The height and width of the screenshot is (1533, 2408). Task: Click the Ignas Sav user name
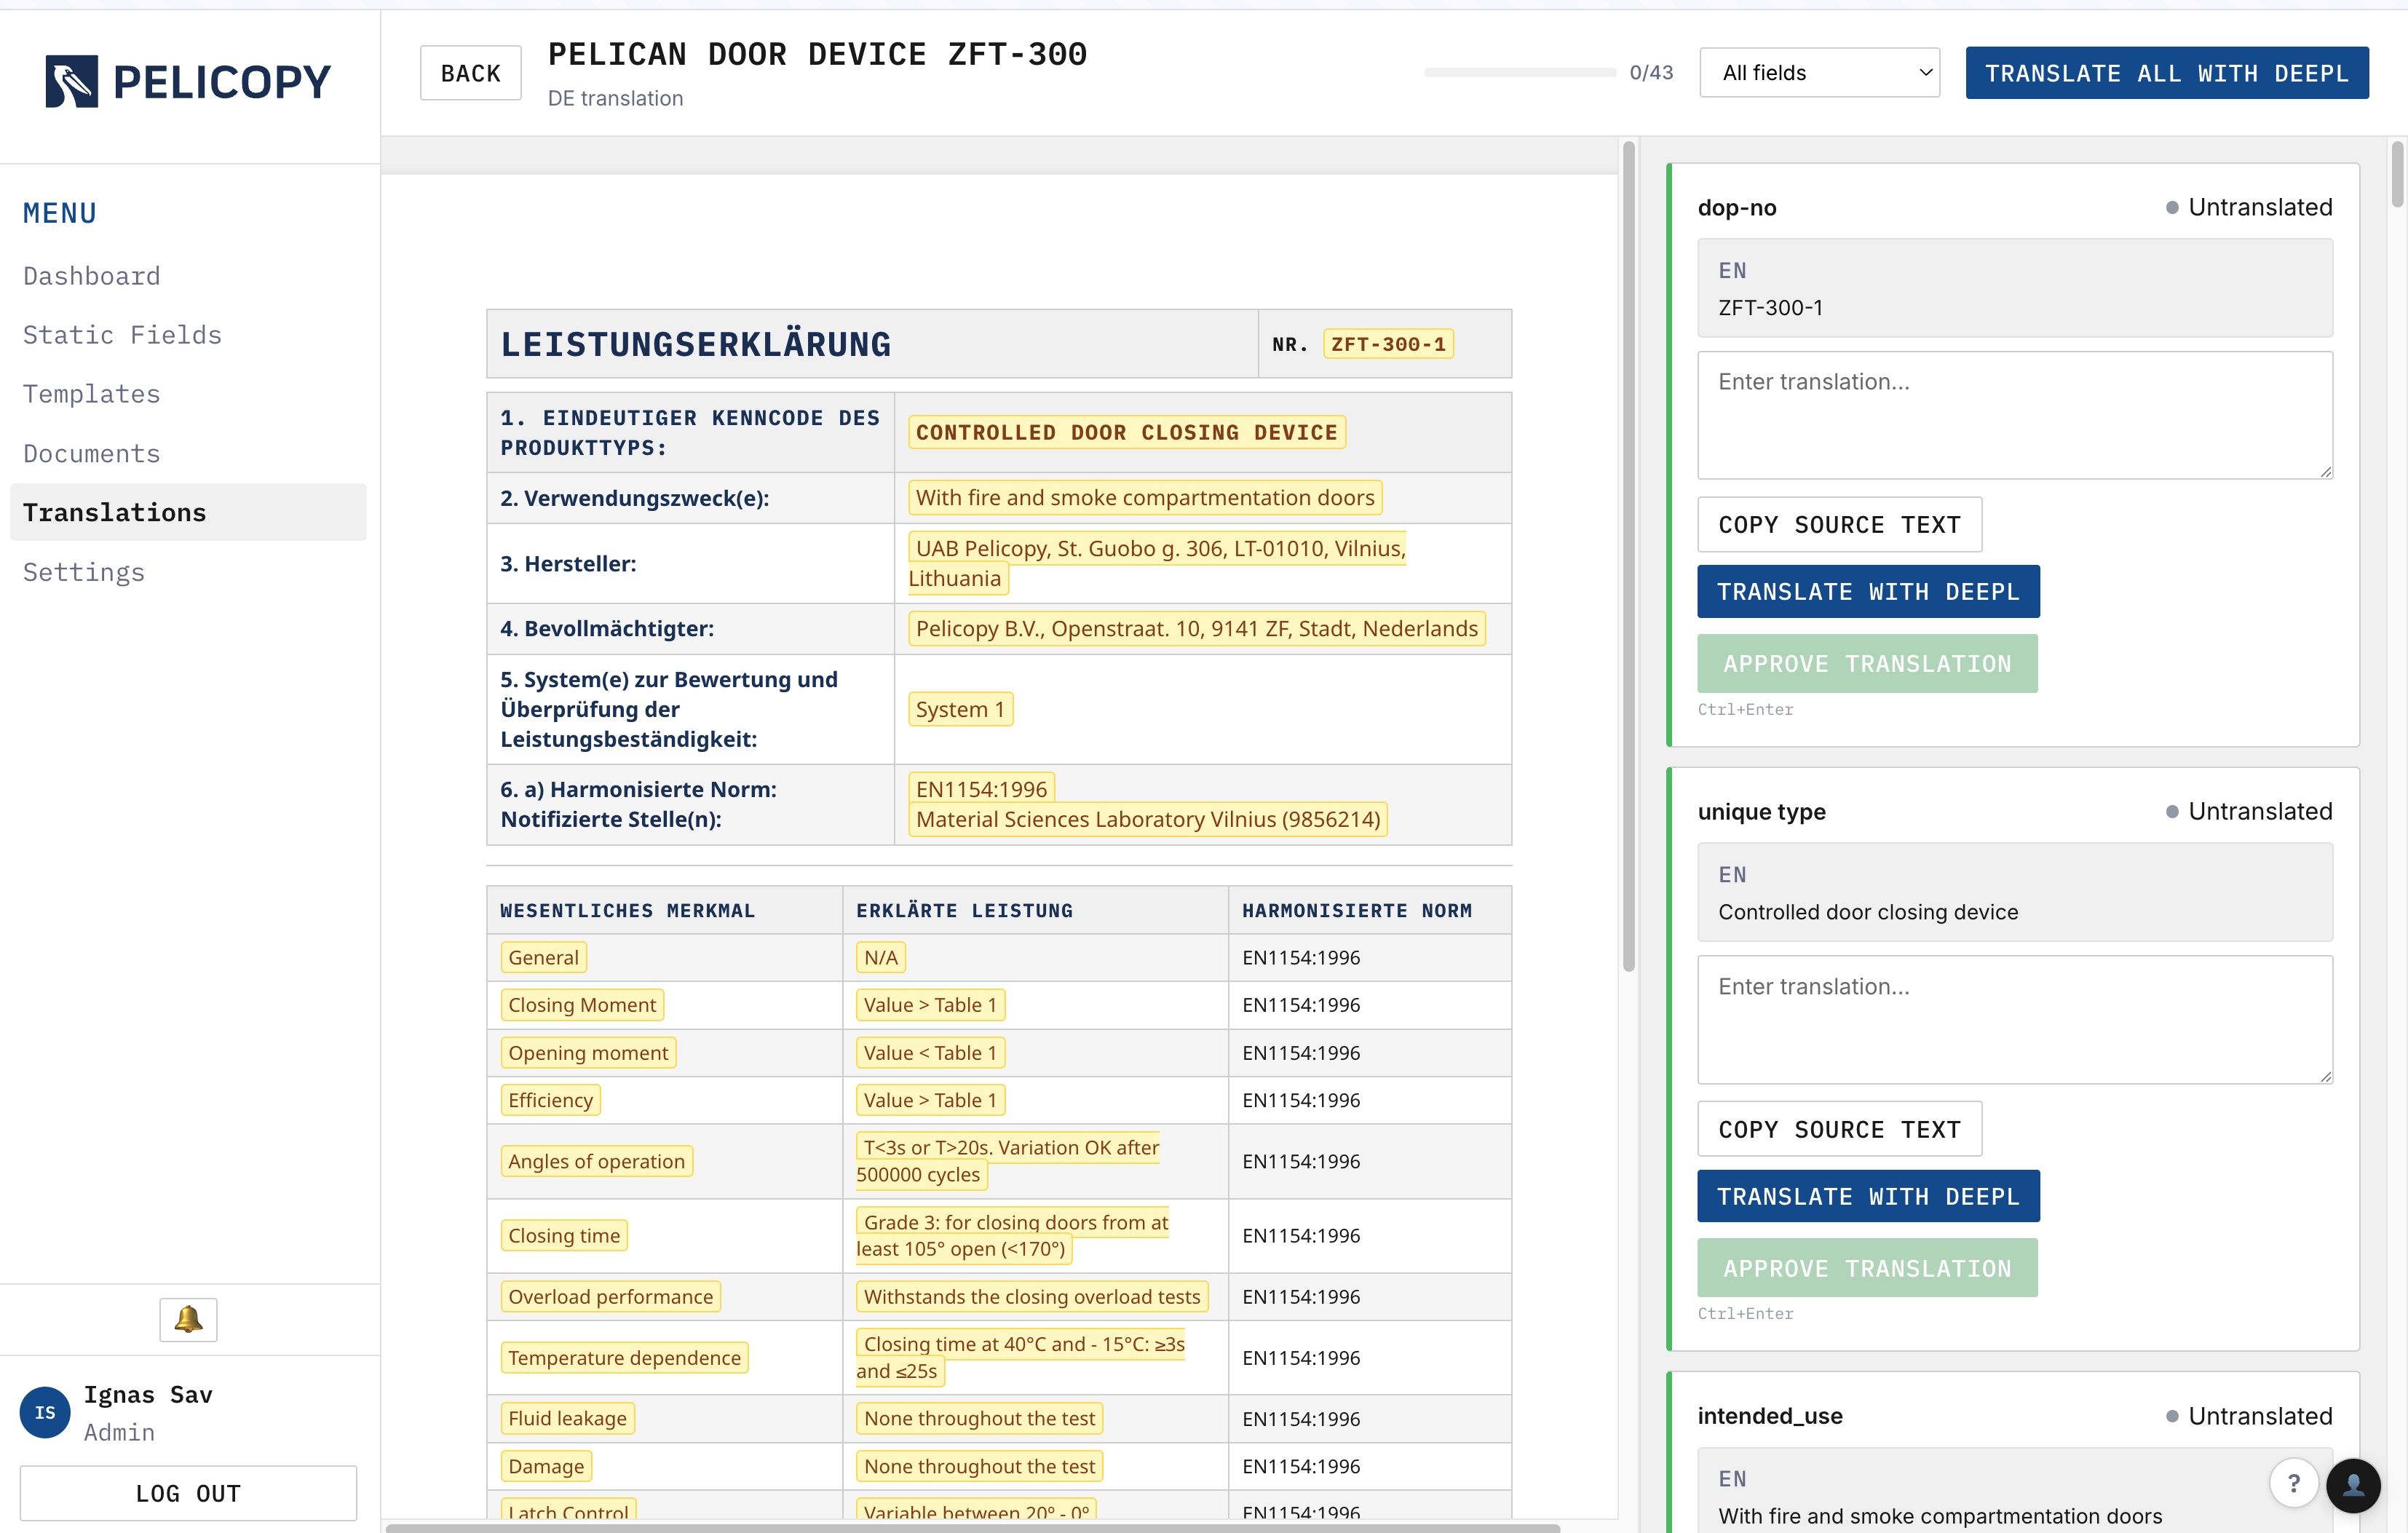click(148, 1394)
